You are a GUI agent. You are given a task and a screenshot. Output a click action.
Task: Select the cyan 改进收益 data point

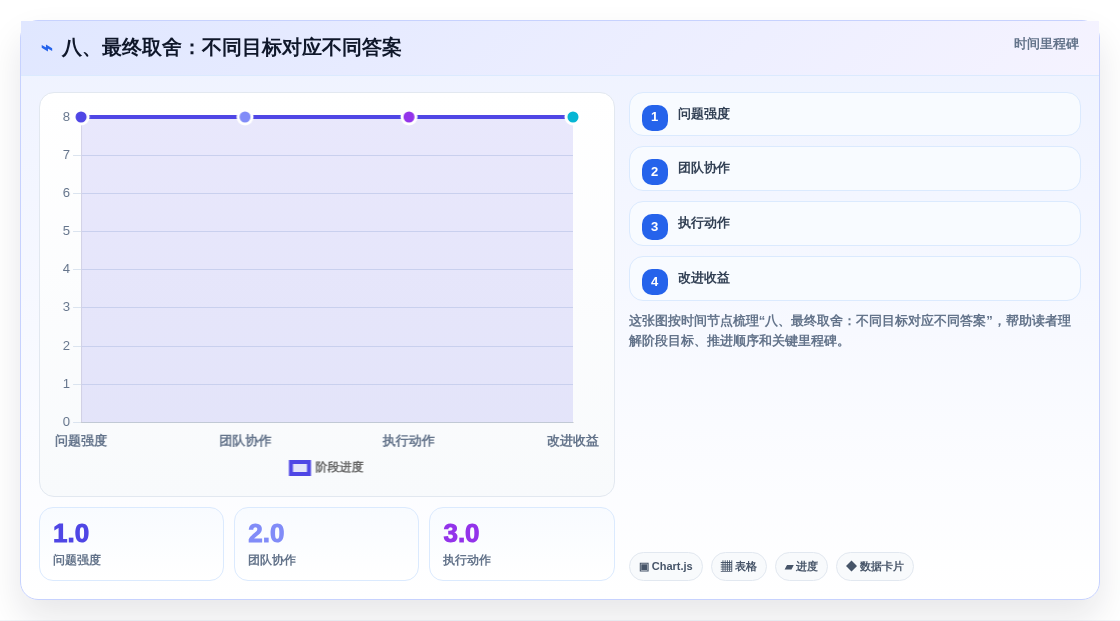tap(573, 117)
